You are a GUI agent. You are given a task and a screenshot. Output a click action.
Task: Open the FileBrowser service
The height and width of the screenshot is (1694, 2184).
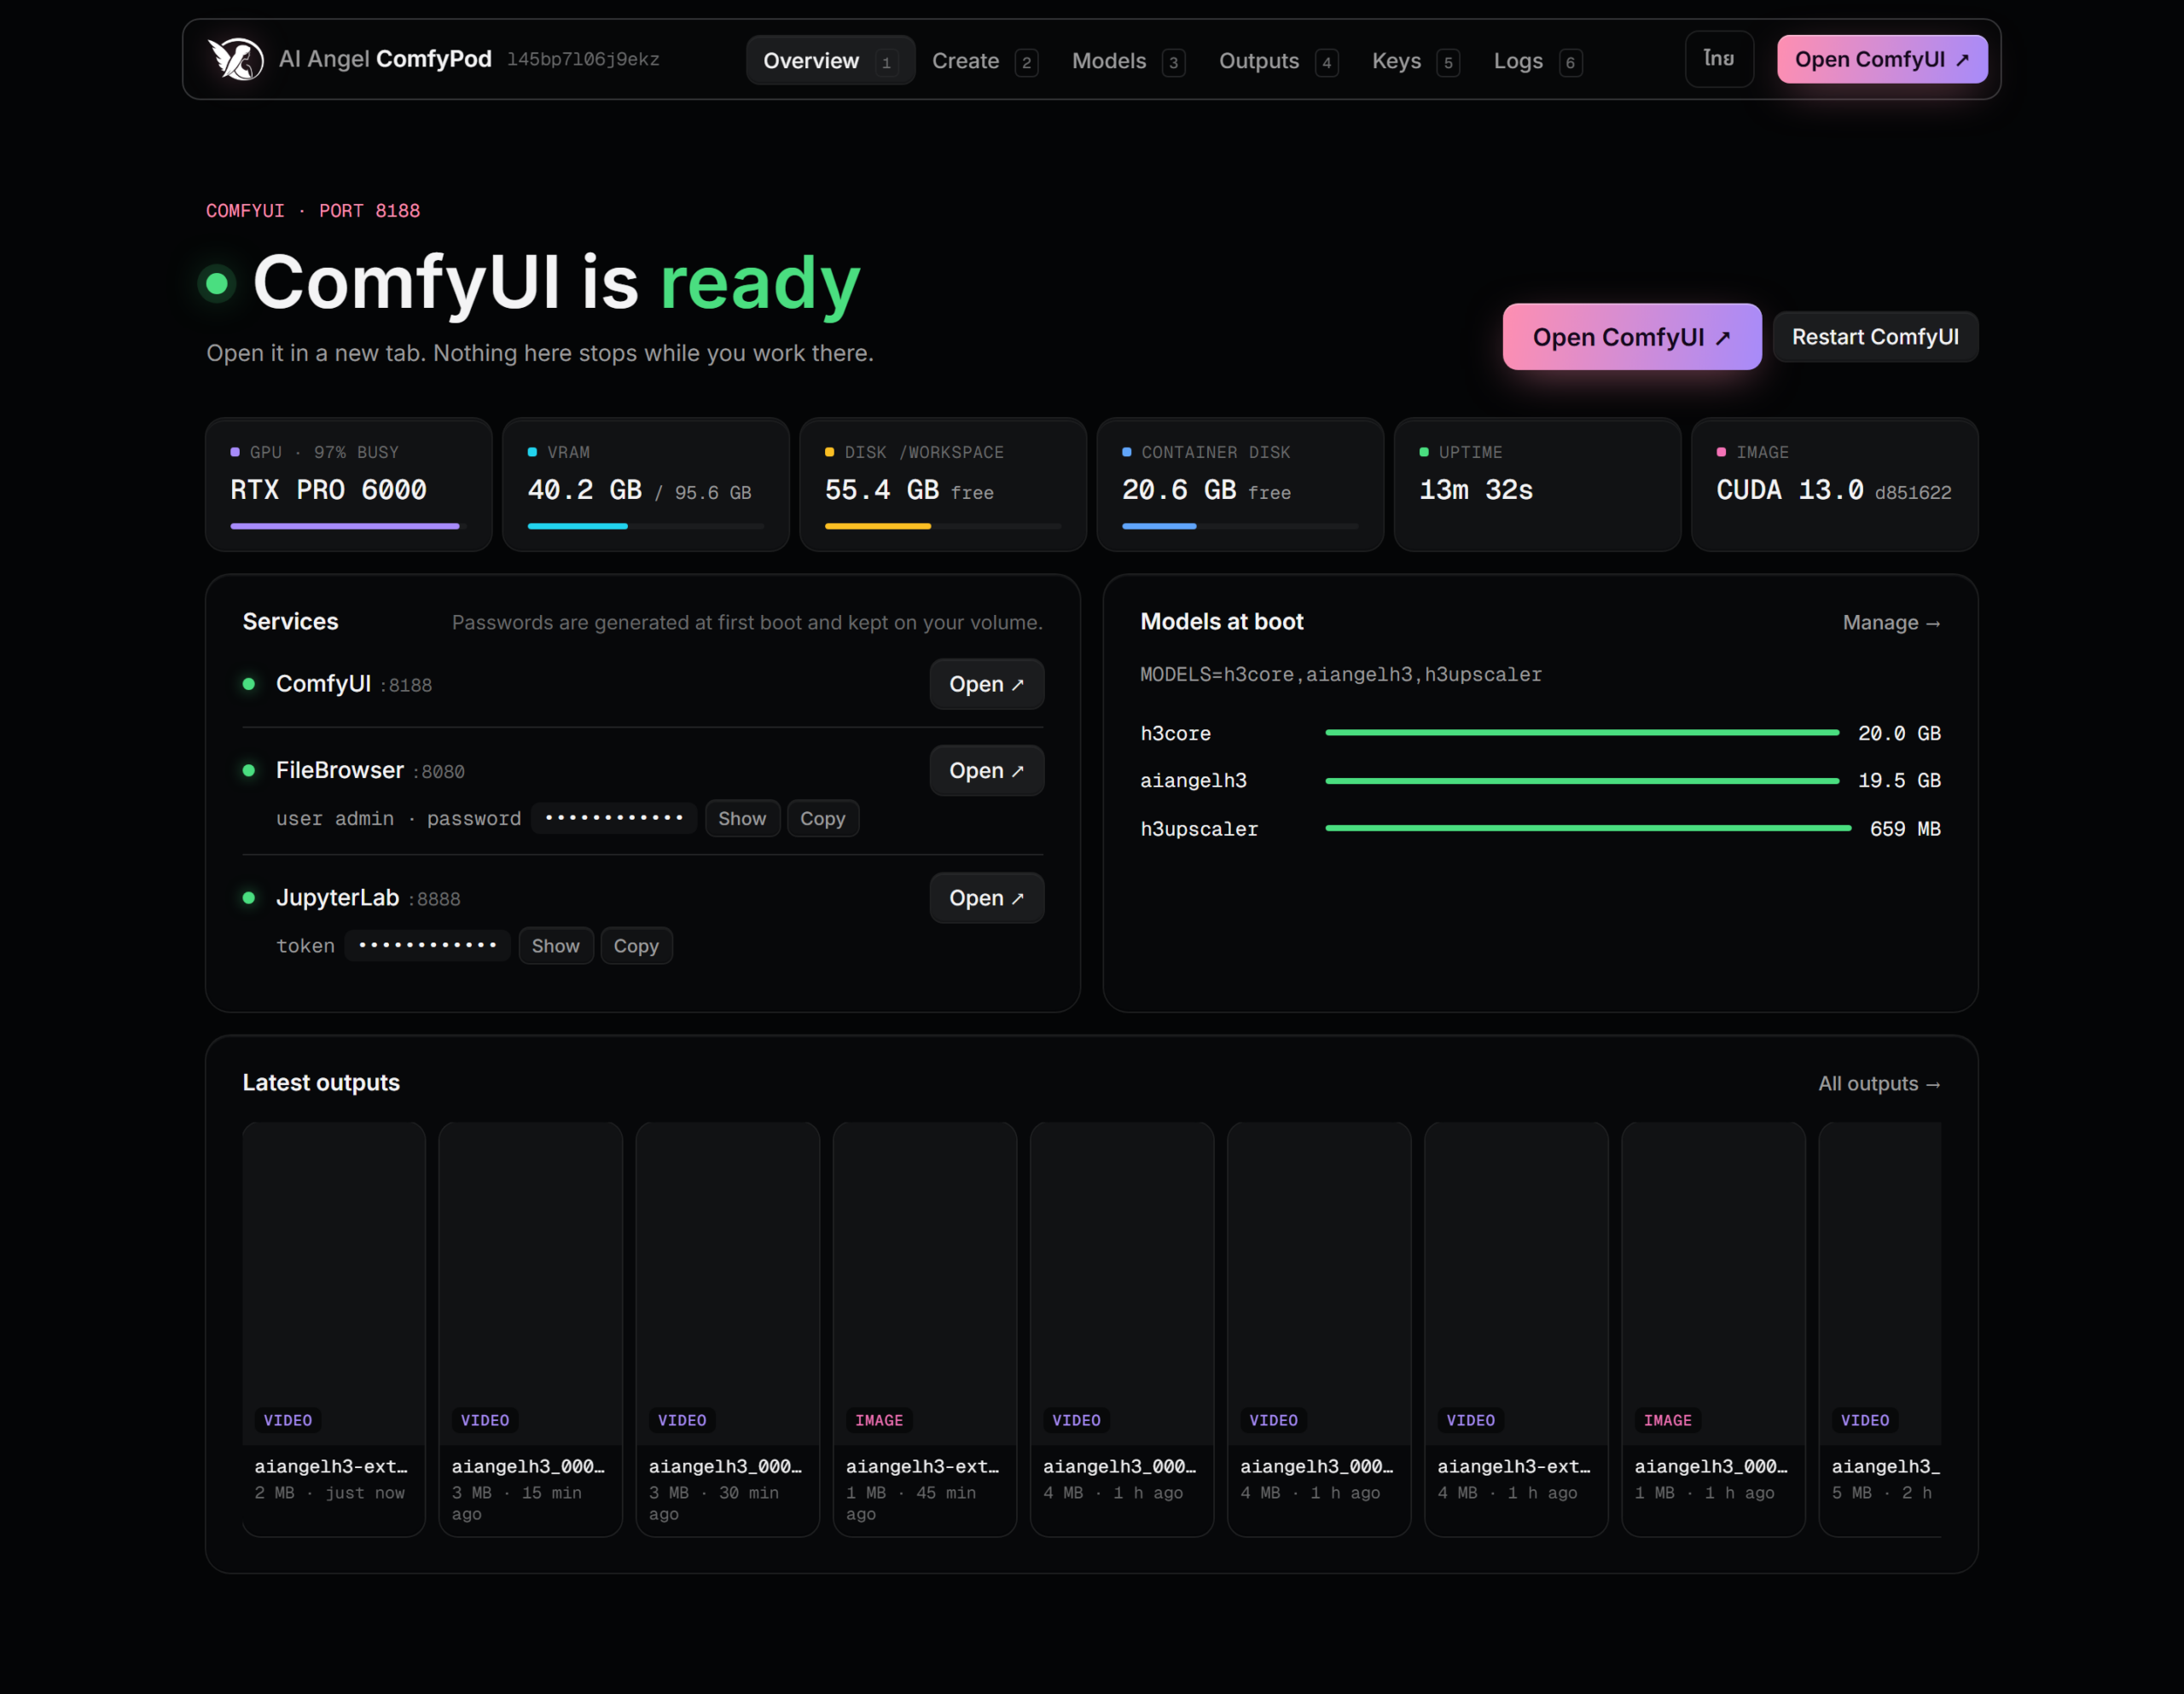986,771
